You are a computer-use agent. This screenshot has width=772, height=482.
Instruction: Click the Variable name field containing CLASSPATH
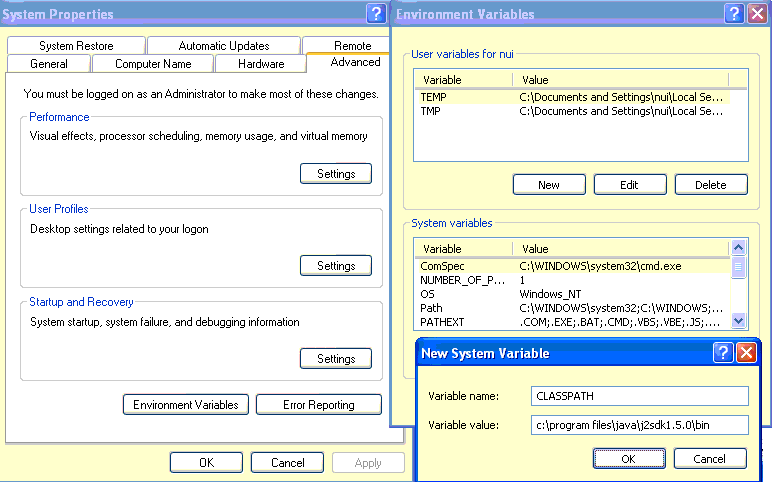click(x=640, y=396)
